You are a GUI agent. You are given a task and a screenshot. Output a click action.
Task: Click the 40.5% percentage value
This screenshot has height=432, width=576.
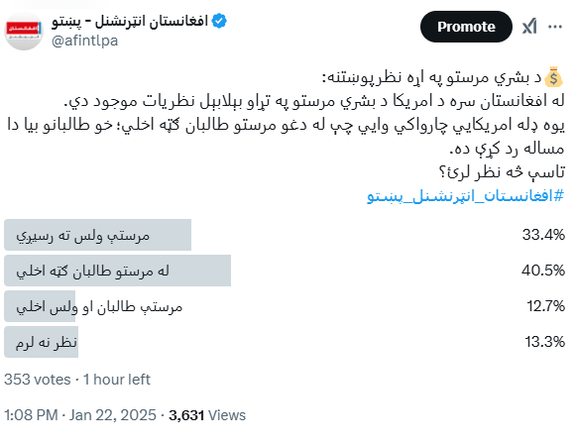(543, 270)
